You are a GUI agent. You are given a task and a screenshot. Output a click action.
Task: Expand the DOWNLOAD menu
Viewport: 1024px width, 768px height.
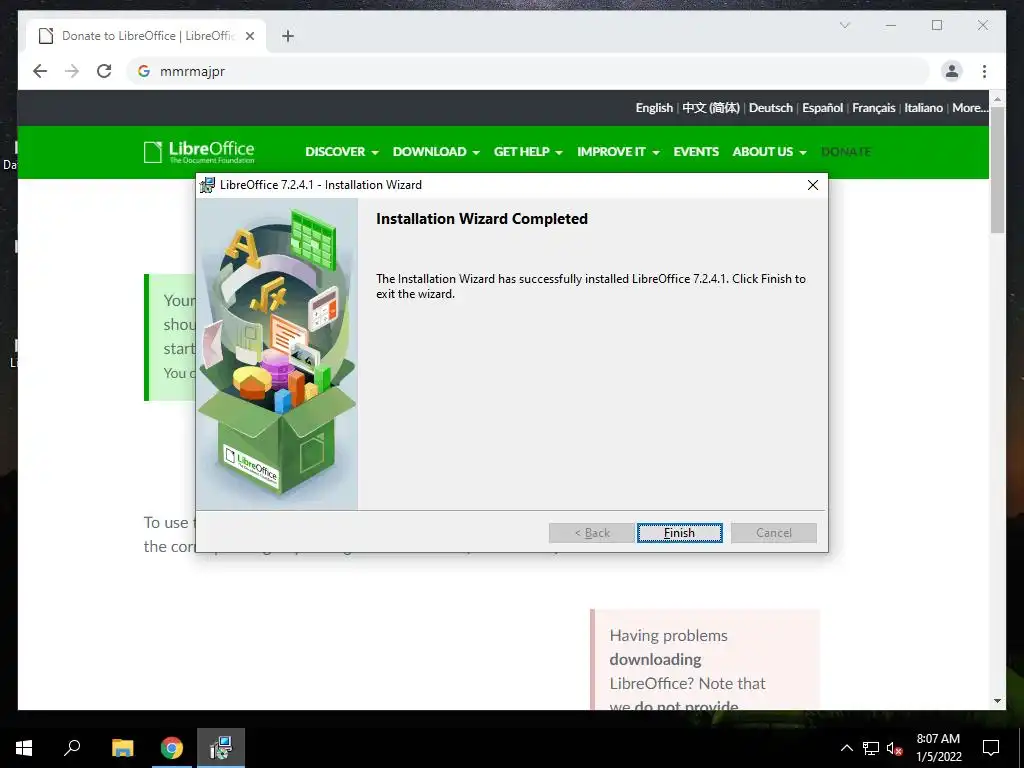pos(436,152)
